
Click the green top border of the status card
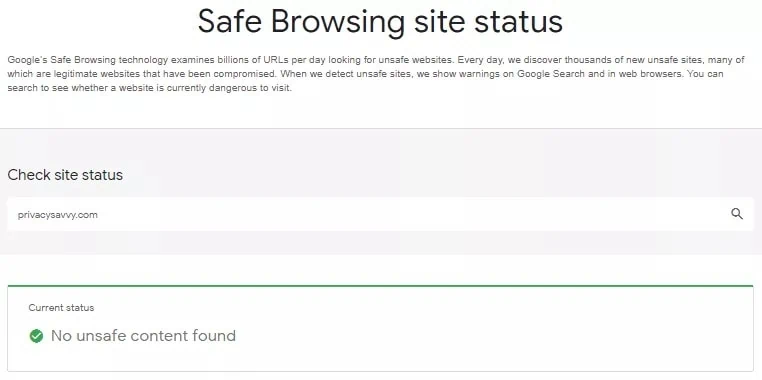tap(381, 286)
